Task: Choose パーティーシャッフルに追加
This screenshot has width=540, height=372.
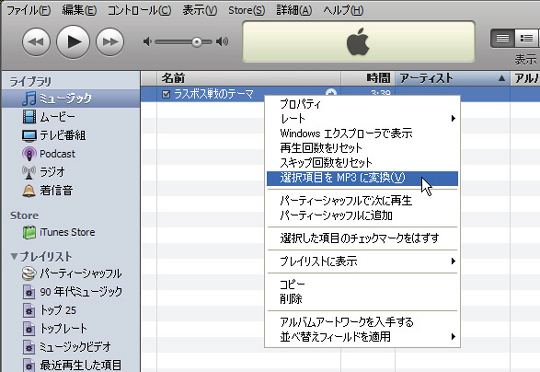Action: (x=362, y=215)
